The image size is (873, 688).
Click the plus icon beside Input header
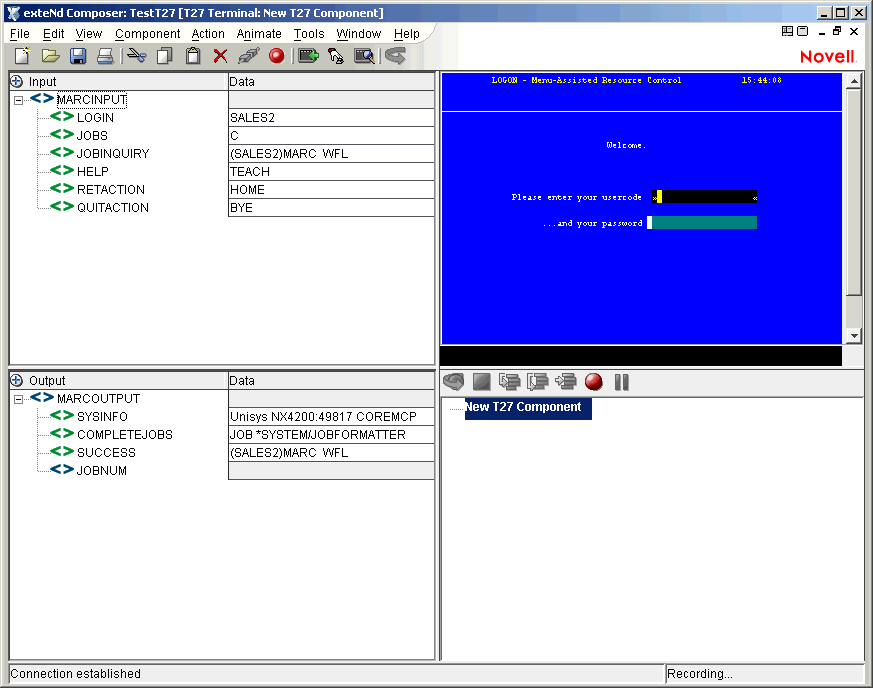(17, 81)
